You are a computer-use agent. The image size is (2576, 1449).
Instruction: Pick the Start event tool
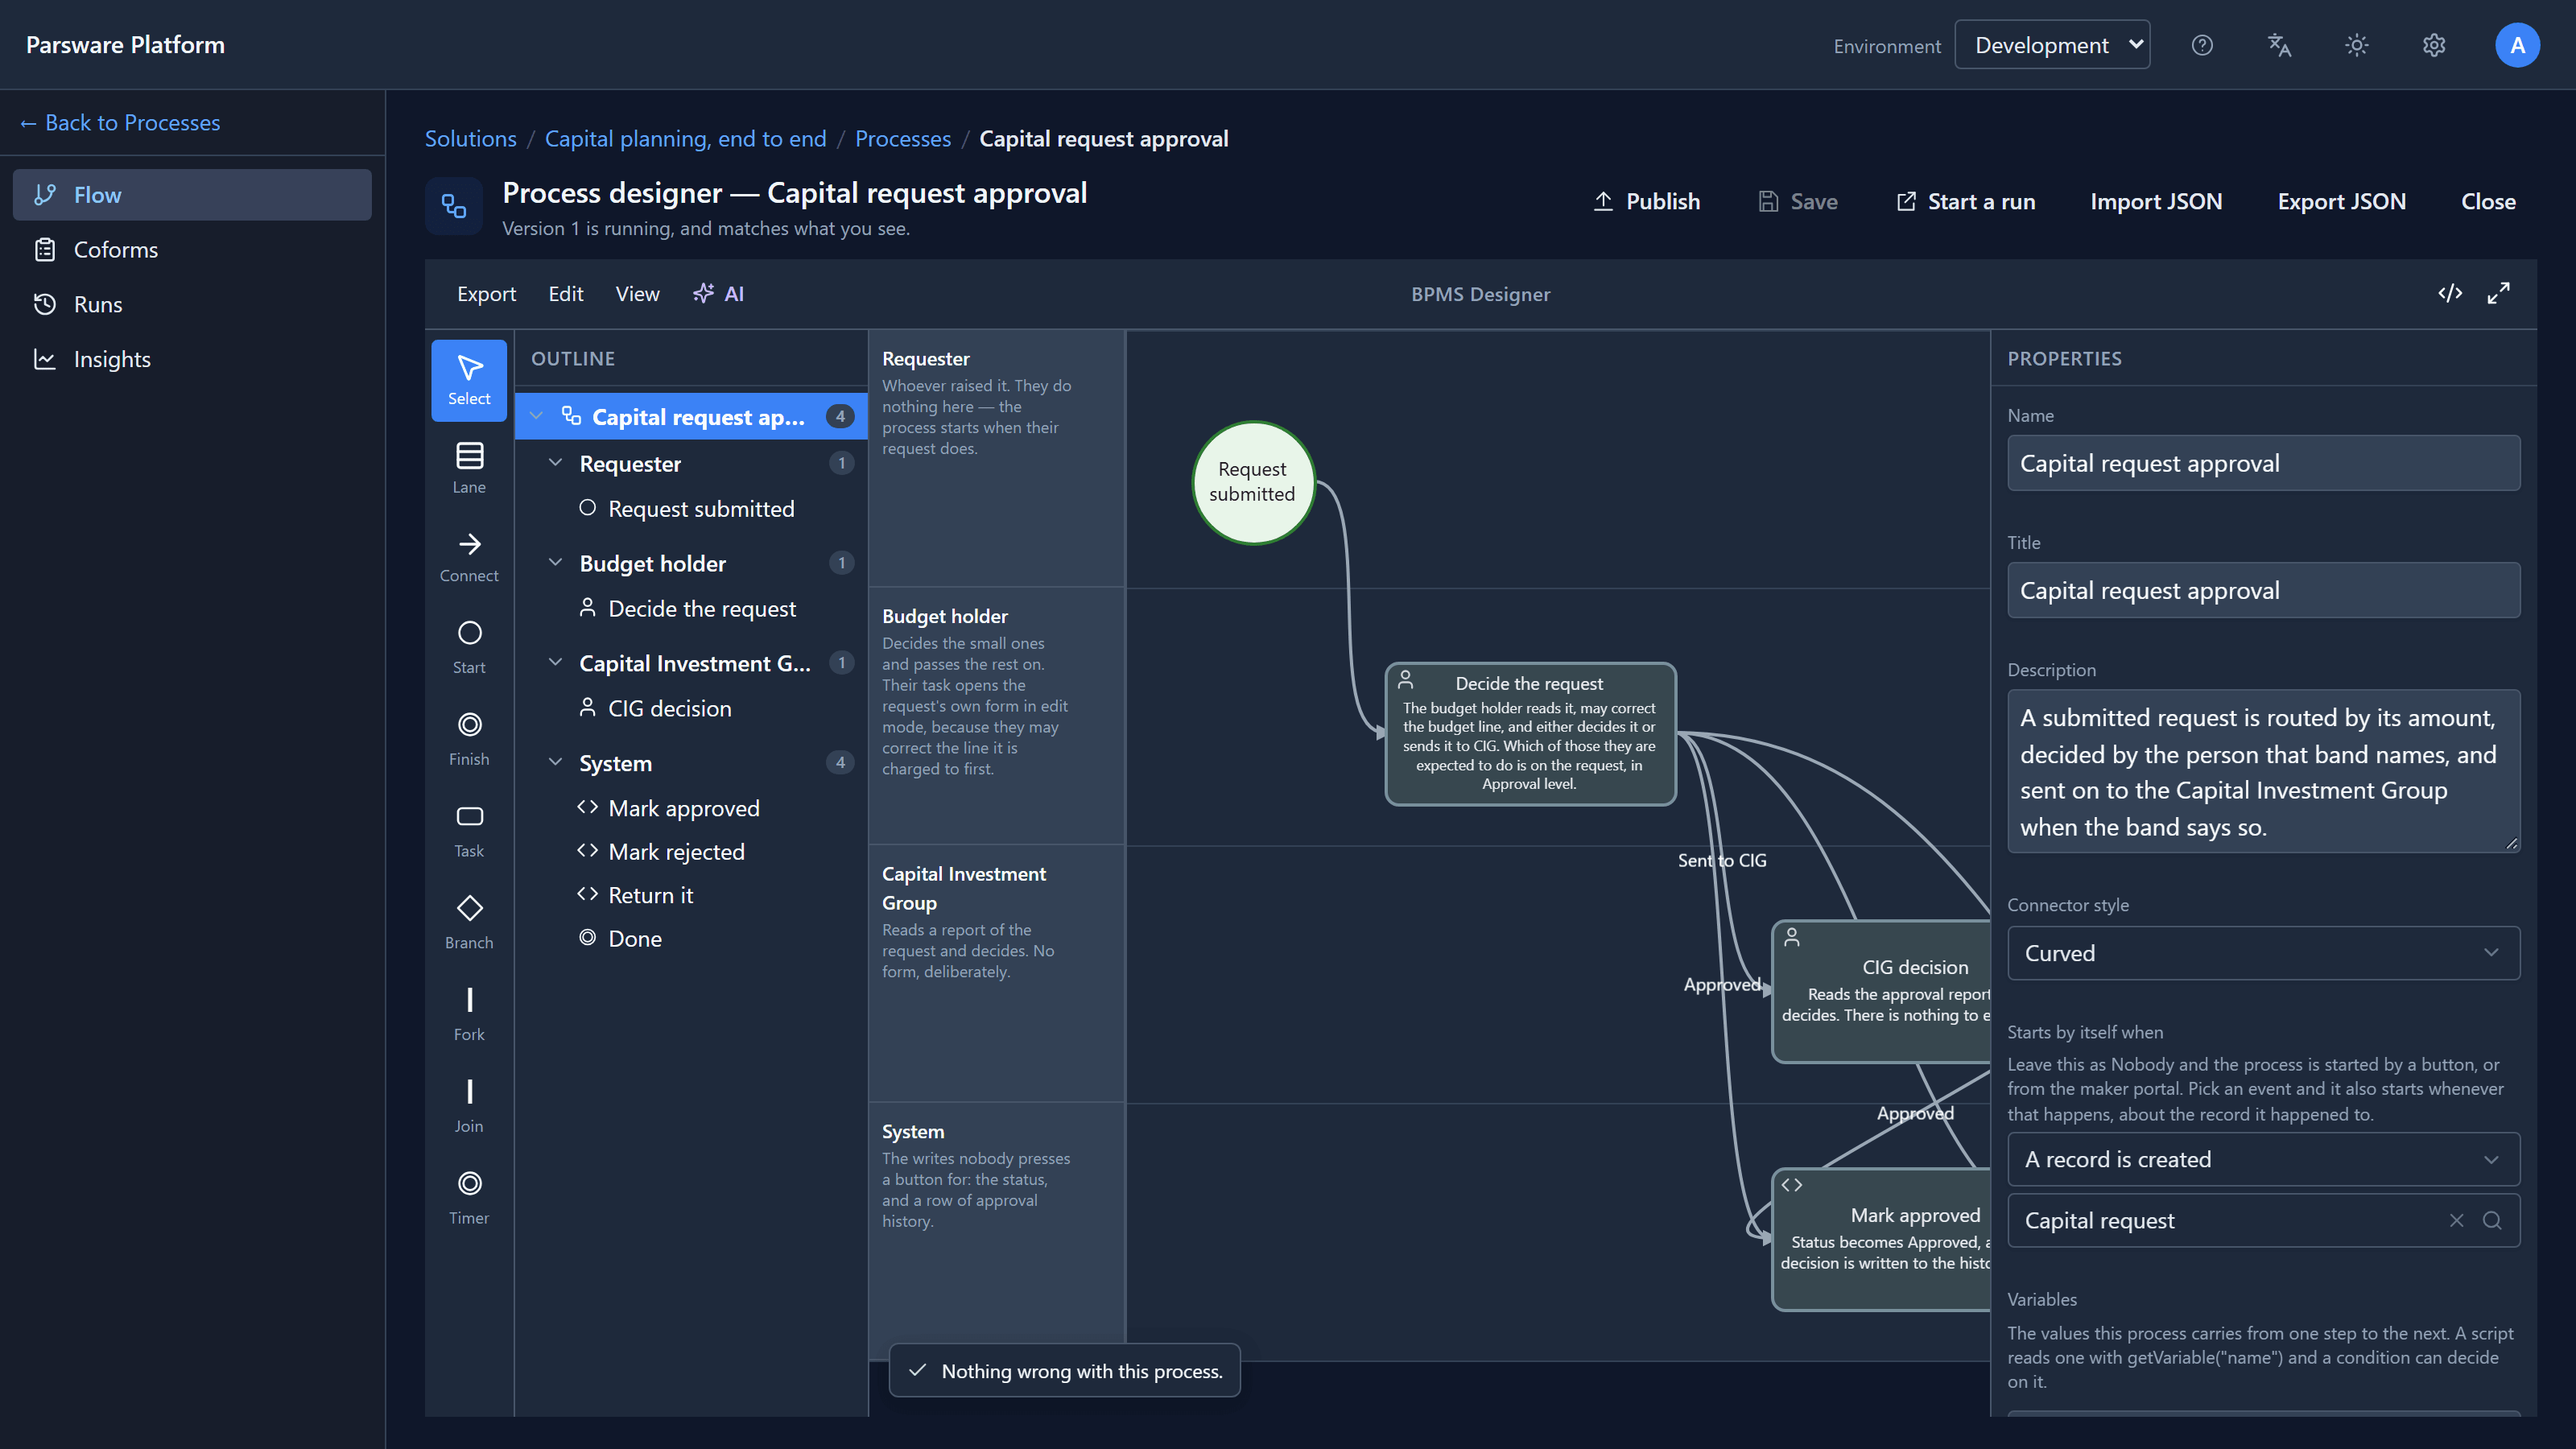click(469, 647)
